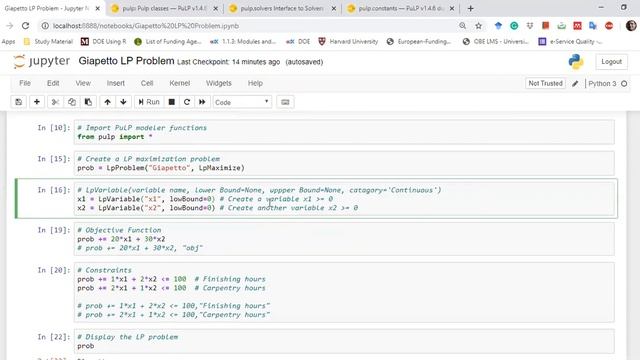The image size is (640, 360).
Task: Click the In [16] cell prompt
Action: click(x=54, y=190)
